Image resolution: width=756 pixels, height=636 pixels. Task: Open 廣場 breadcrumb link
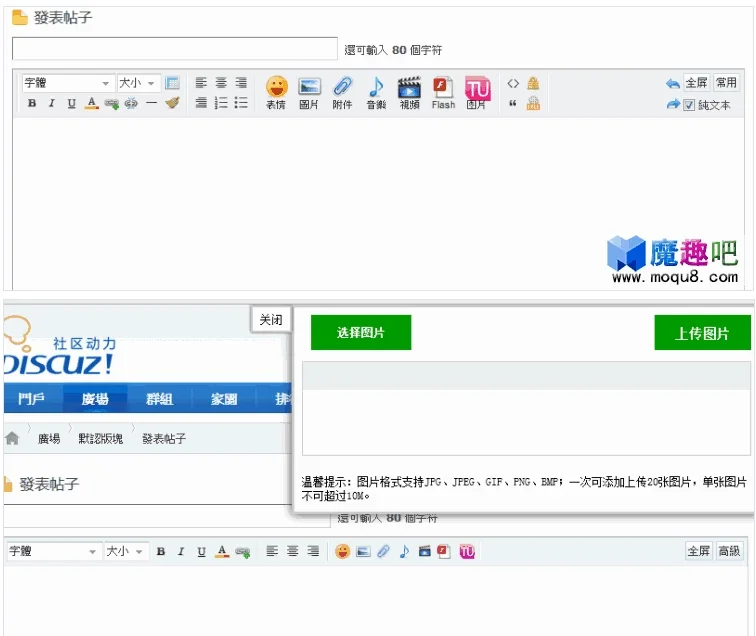(x=49, y=439)
